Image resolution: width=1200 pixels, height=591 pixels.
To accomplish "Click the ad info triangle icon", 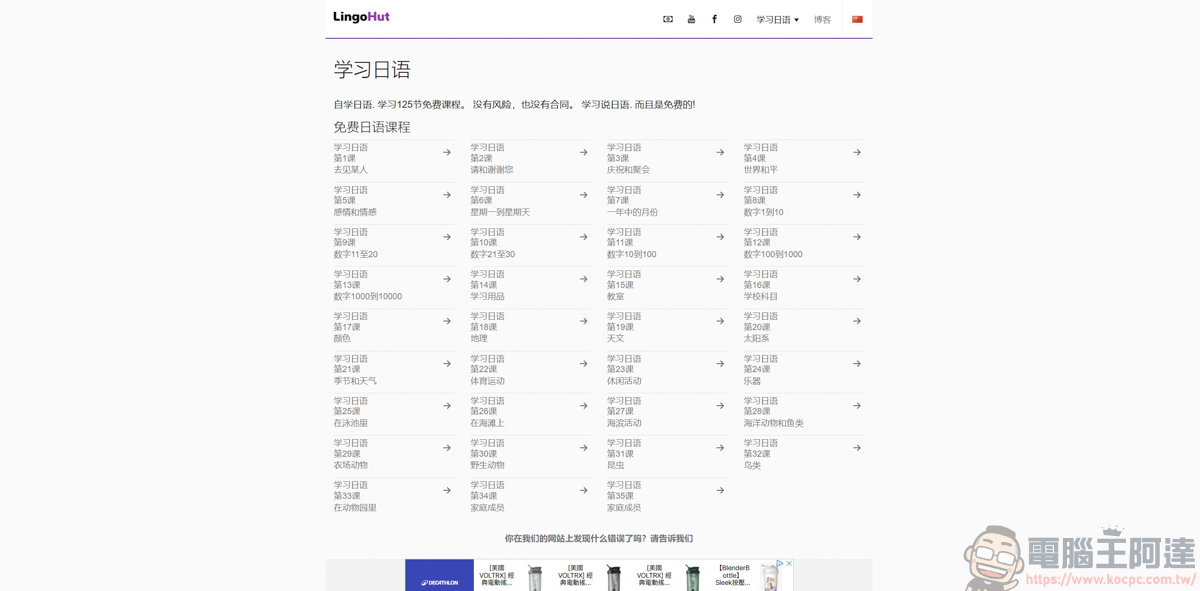I will (781, 564).
